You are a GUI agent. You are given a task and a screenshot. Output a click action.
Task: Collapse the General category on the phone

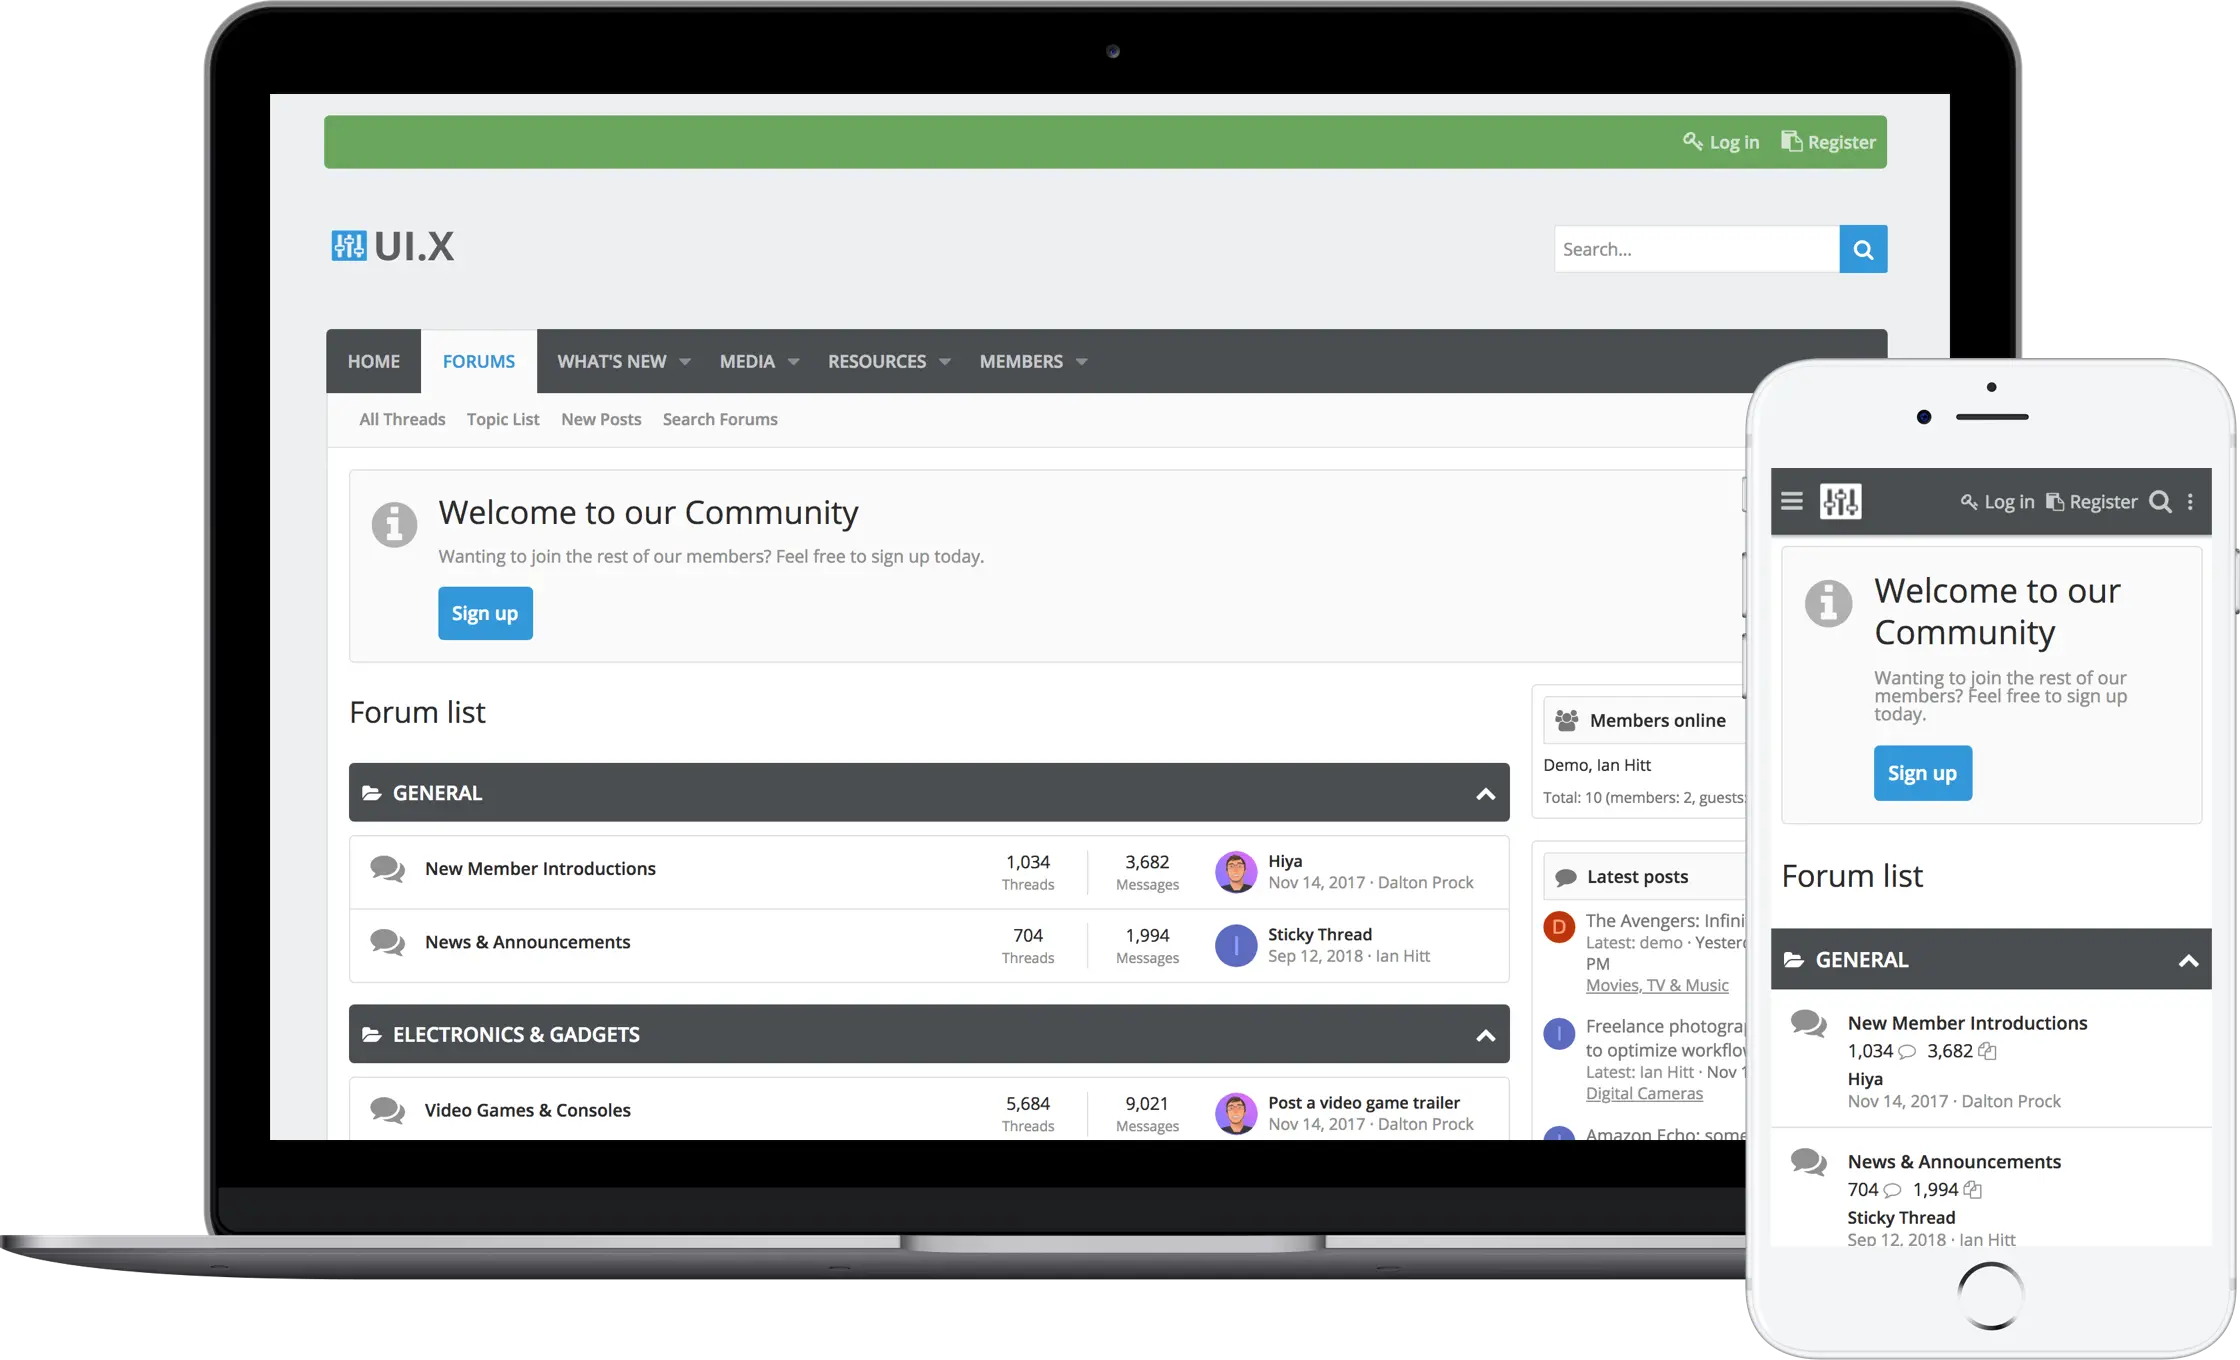click(2188, 961)
